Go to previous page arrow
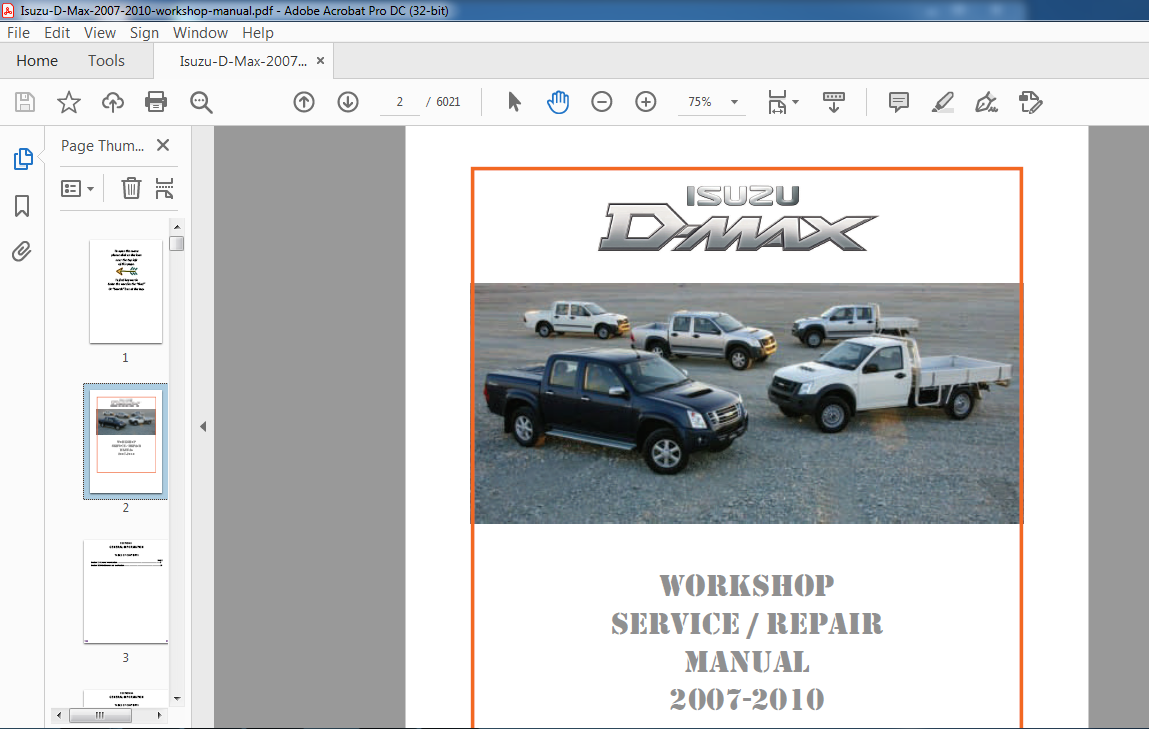This screenshot has width=1149, height=729. [x=304, y=102]
